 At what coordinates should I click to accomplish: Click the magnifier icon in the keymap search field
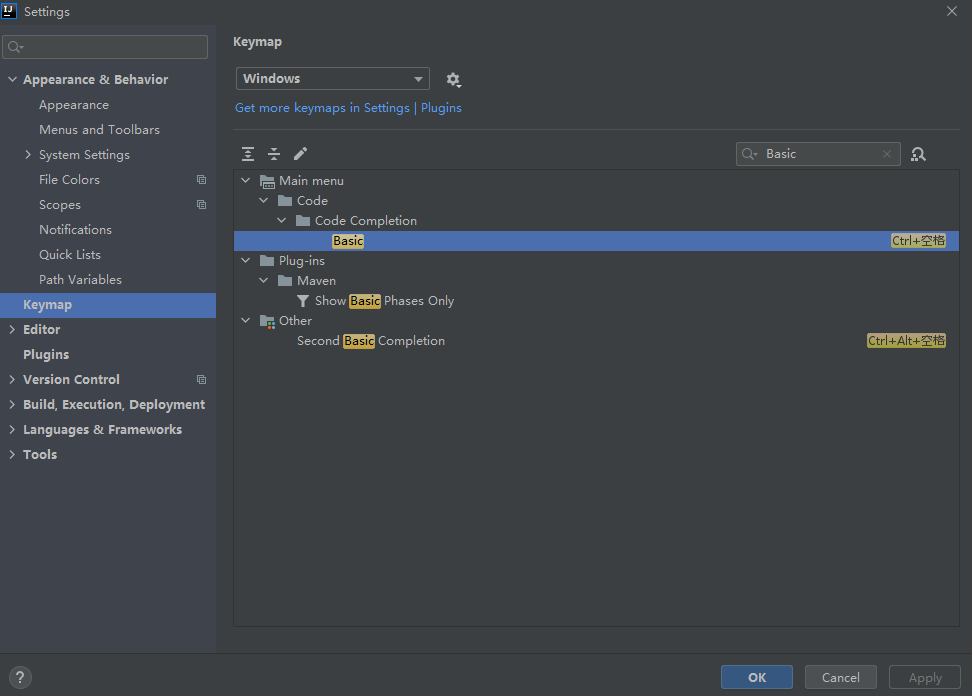tap(749, 154)
